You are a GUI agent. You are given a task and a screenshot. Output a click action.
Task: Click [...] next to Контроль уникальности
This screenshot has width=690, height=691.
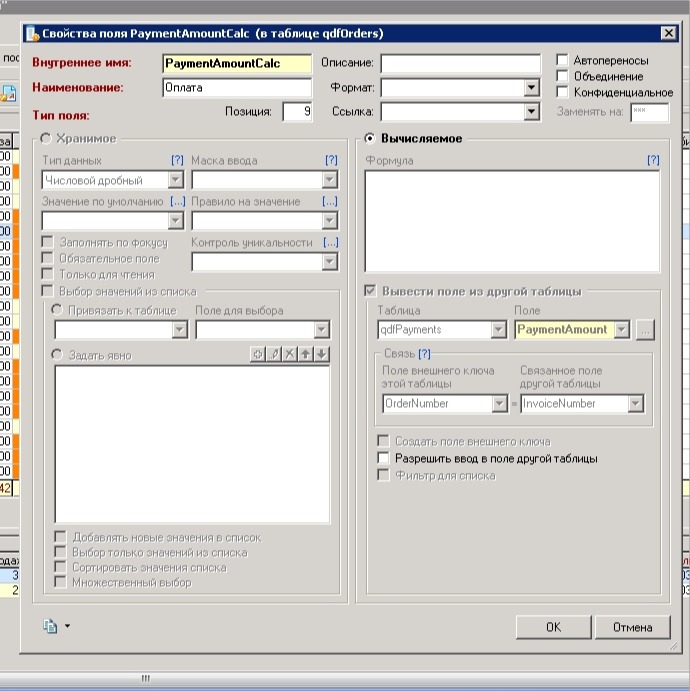331,242
